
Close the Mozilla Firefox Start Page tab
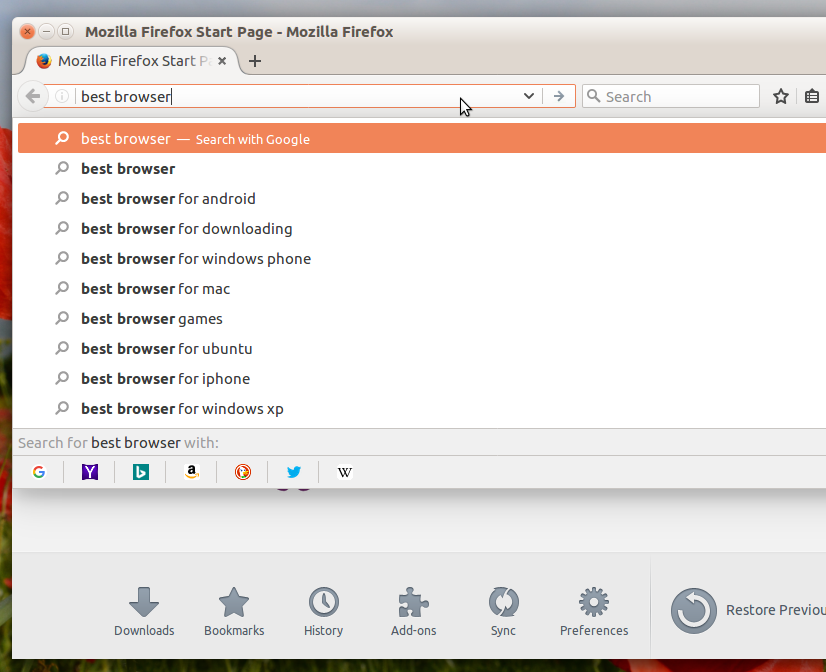pyautogui.click(x=222, y=61)
